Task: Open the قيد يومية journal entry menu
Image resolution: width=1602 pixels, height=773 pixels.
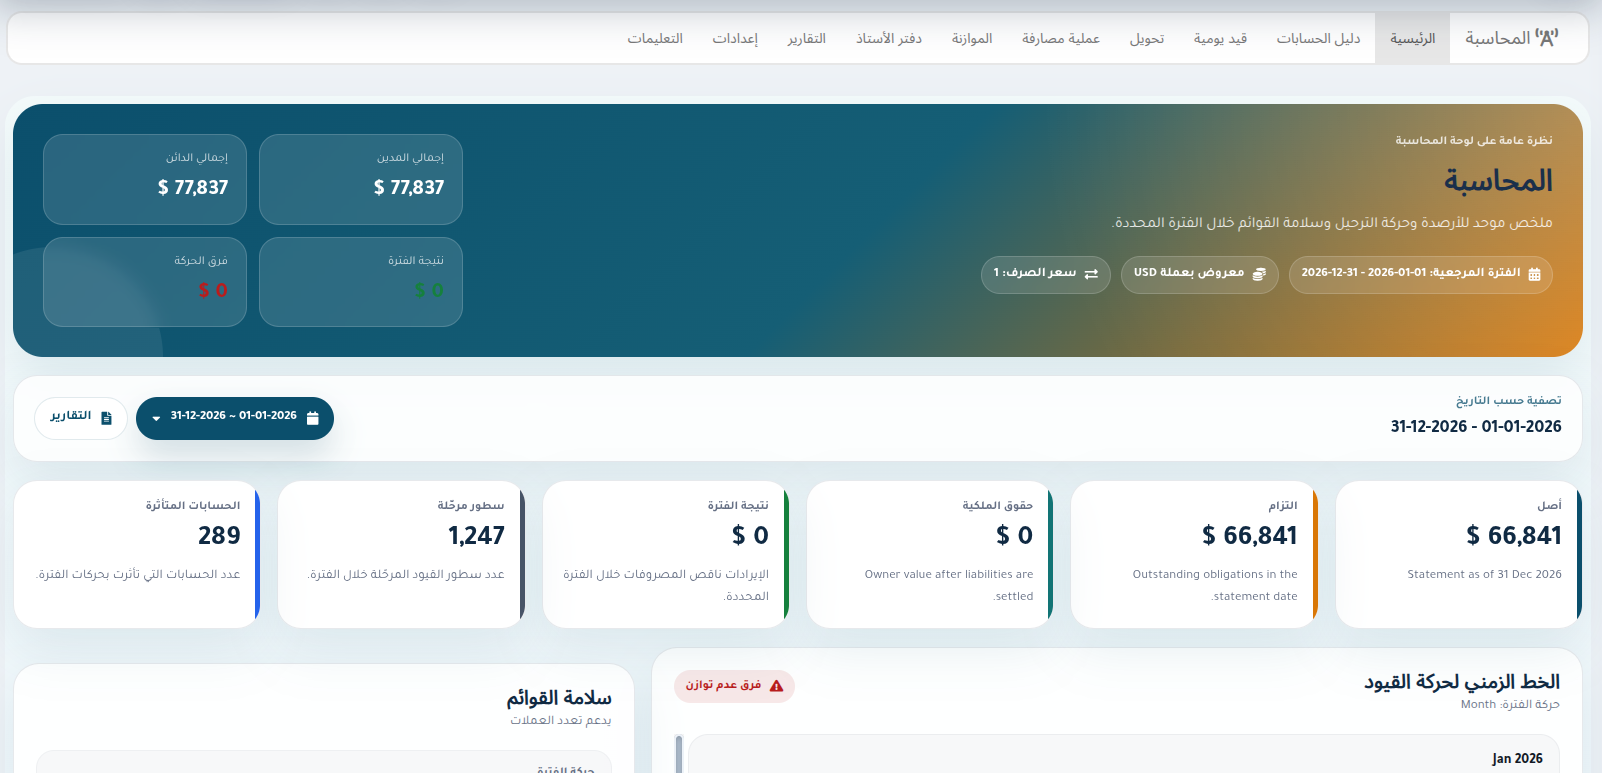Action: pyautogui.click(x=1220, y=39)
